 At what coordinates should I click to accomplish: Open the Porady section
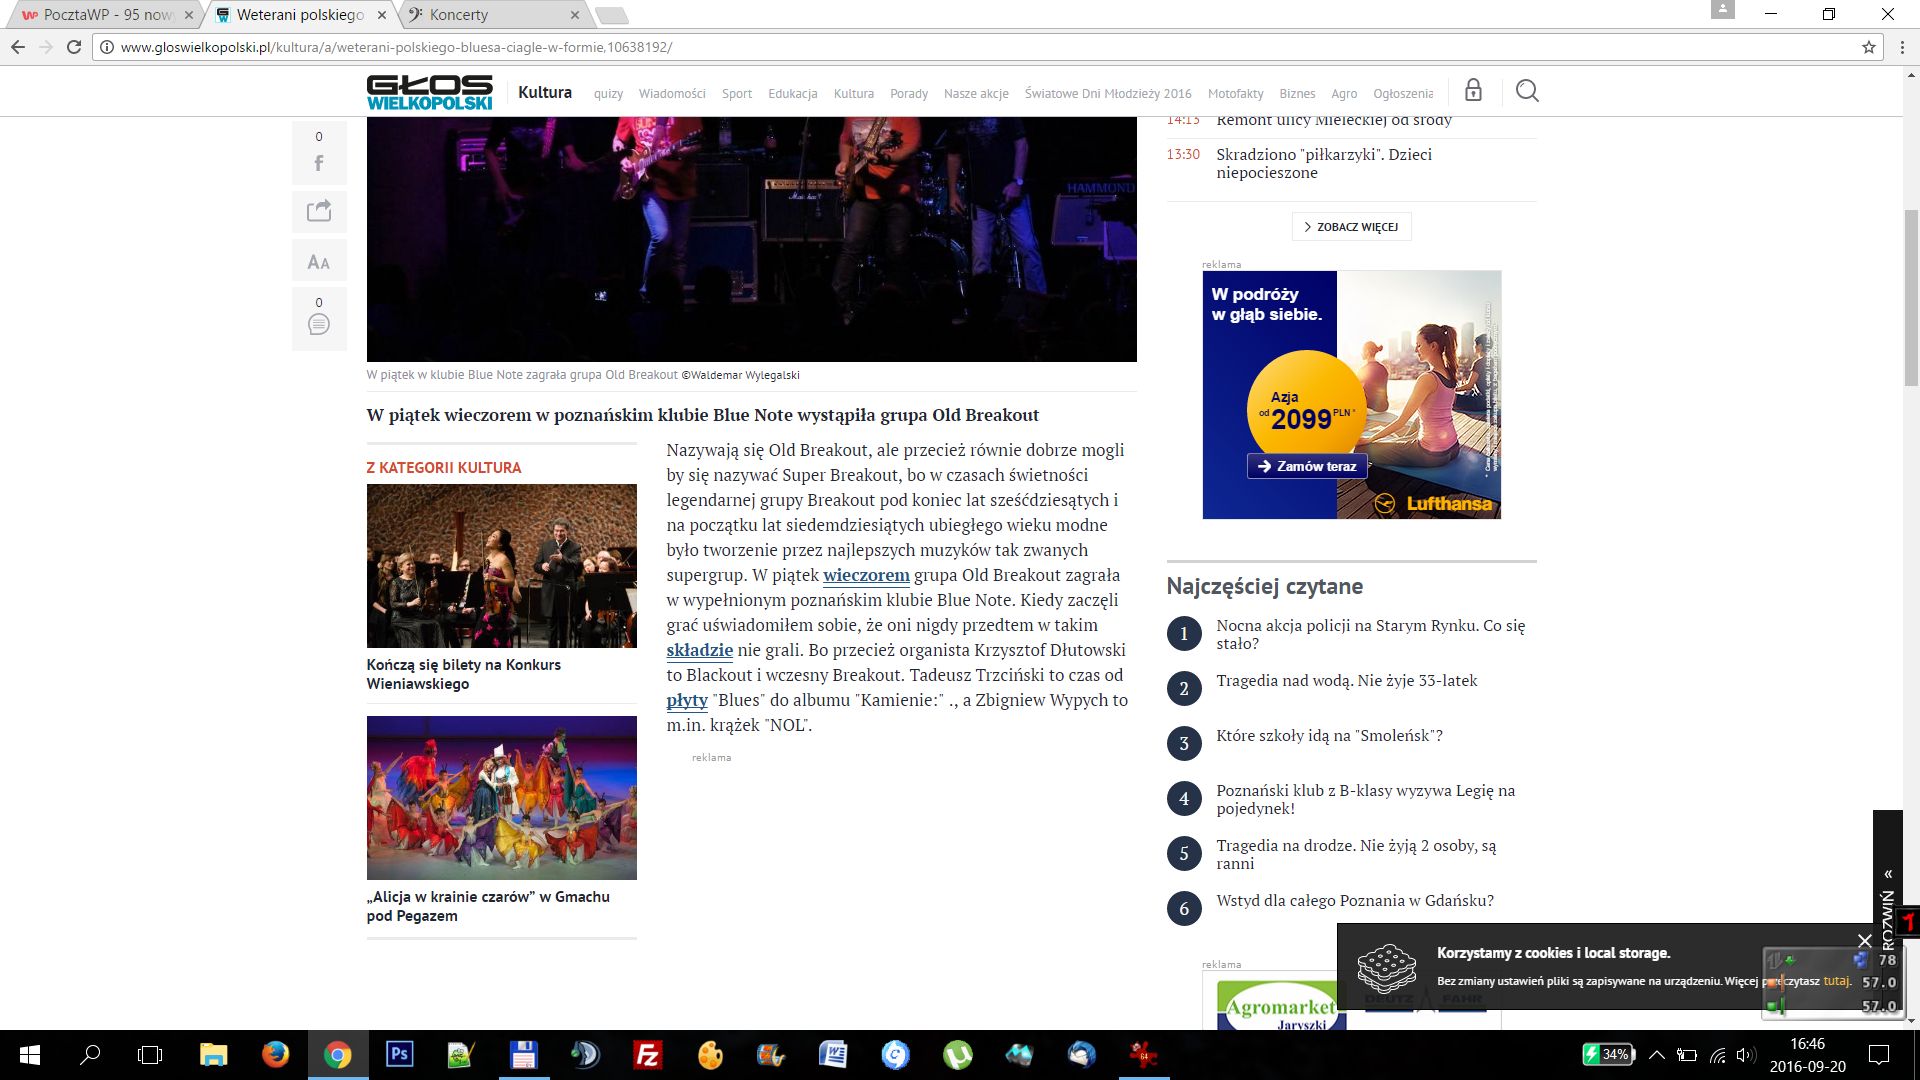[x=909, y=94]
